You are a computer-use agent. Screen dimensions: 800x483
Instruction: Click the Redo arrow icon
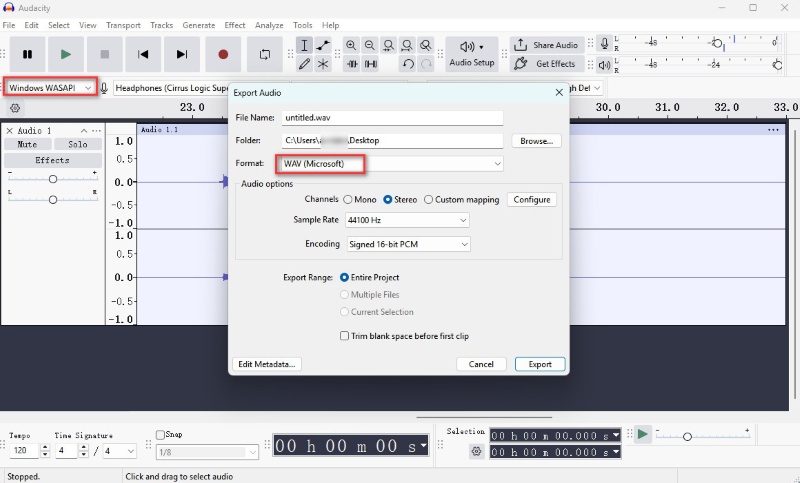tap(426, 64)
